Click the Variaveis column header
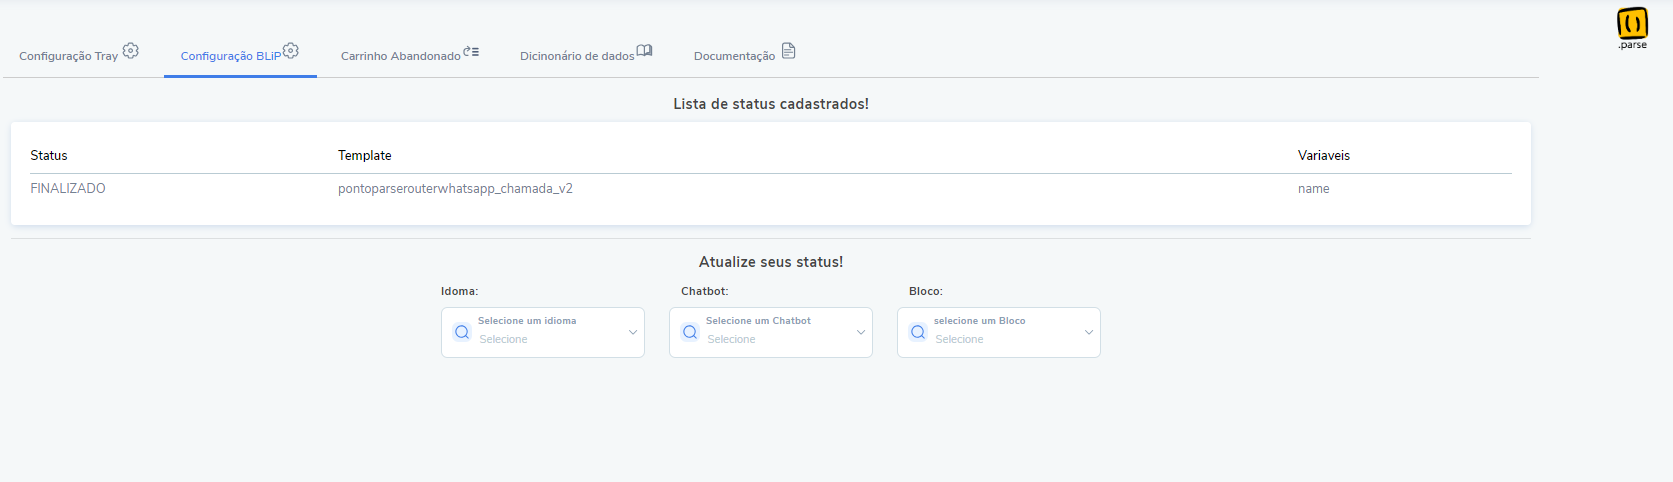Screen dimensions: 1673x482 point(1324,155)
